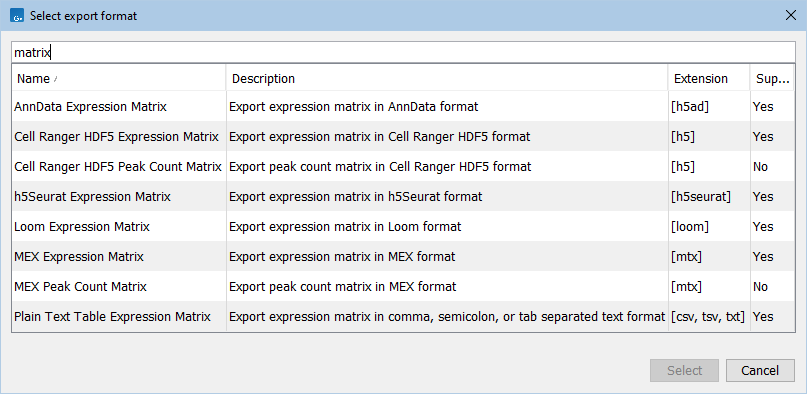The width and height of the screenshot is (807, 394).
Task: Sort by the Description column header
Action: pyautogui.click(x=447, y=79)
